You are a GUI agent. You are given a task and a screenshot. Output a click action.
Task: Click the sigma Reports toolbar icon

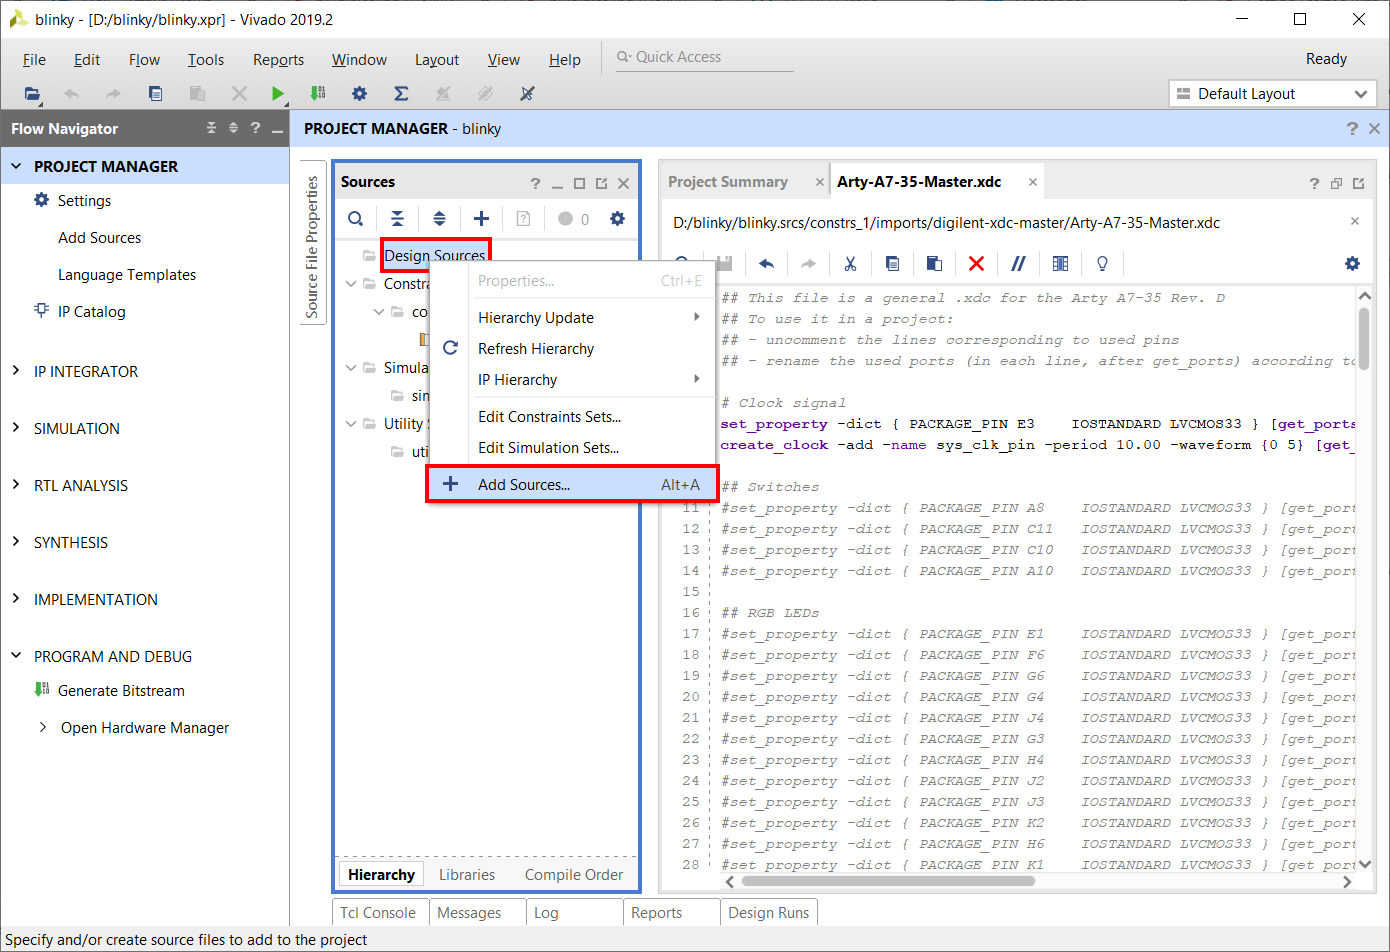[x=401, y=93]
